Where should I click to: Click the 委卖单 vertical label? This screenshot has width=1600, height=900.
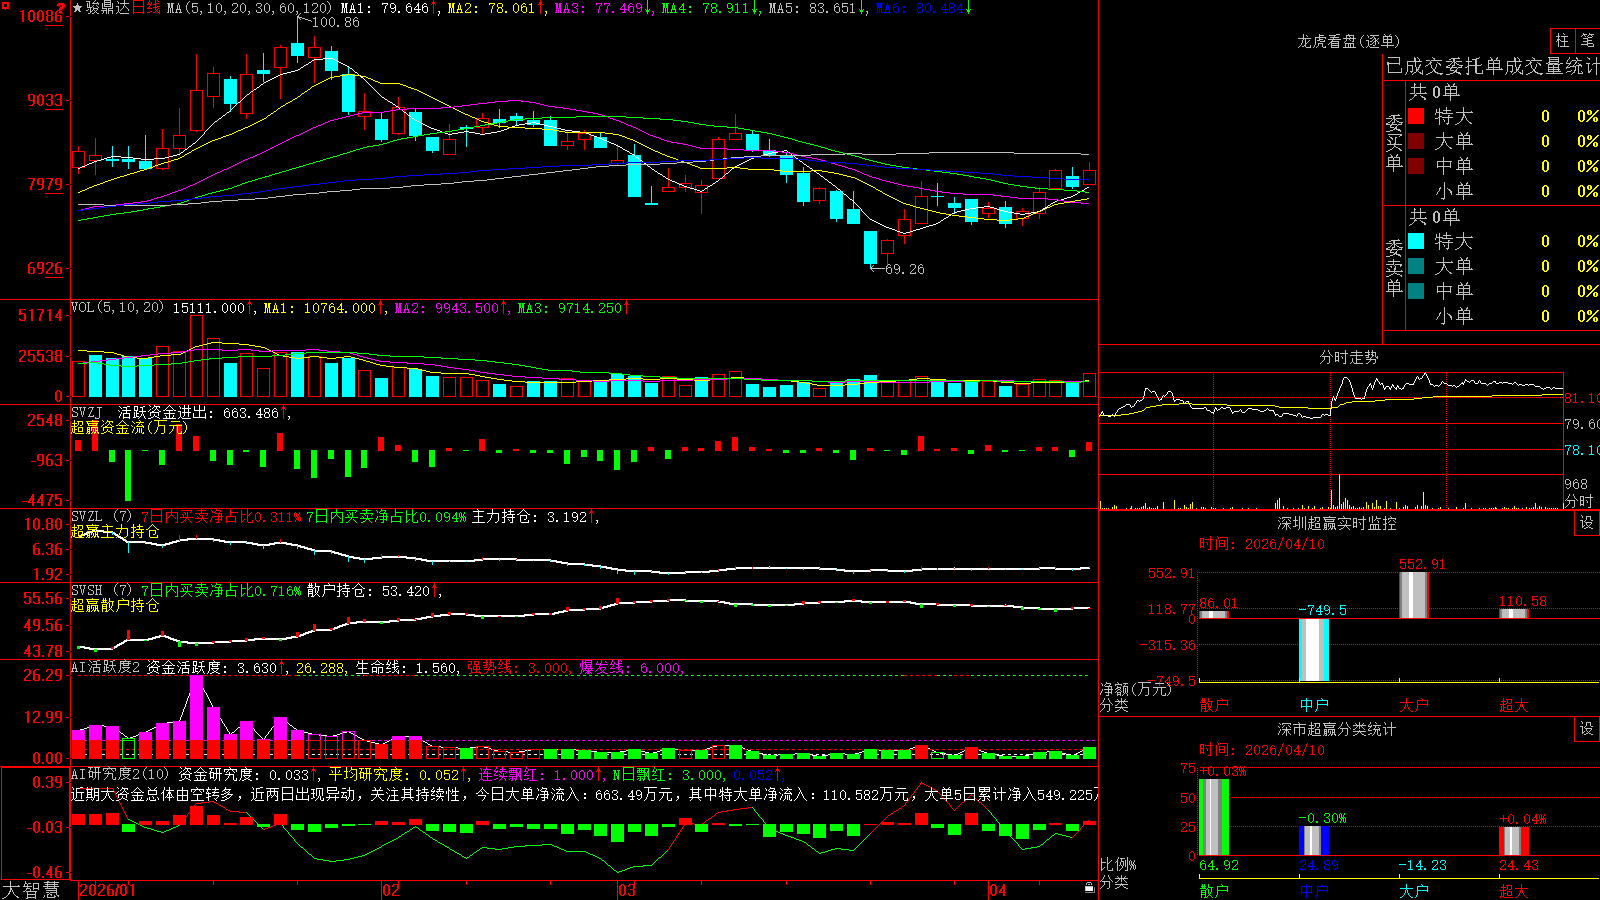[x=1394, y=267]
